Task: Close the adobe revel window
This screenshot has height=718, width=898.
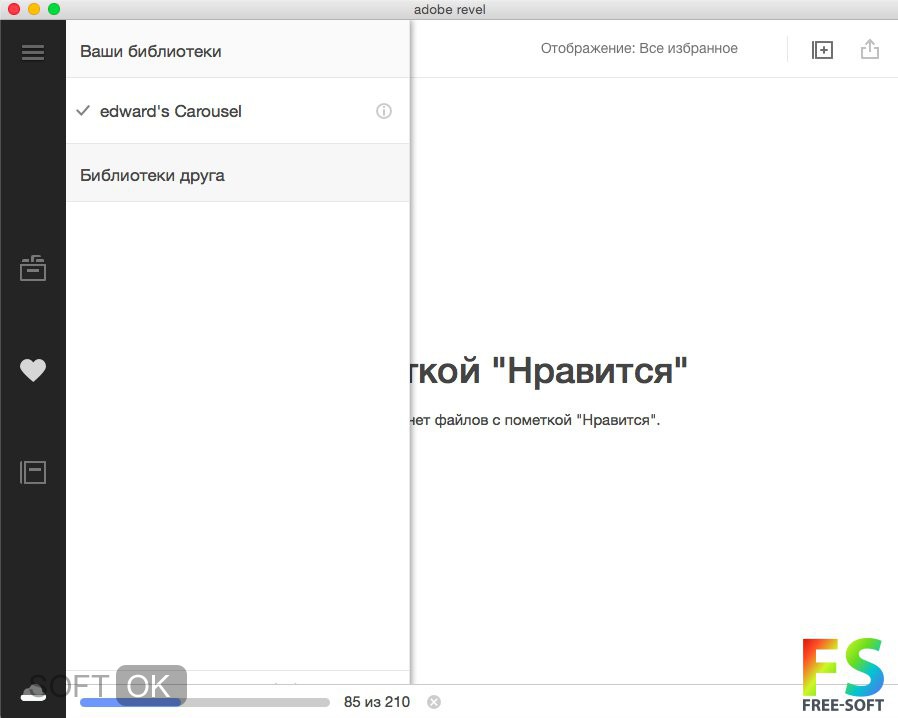Action: pos(14,9)
